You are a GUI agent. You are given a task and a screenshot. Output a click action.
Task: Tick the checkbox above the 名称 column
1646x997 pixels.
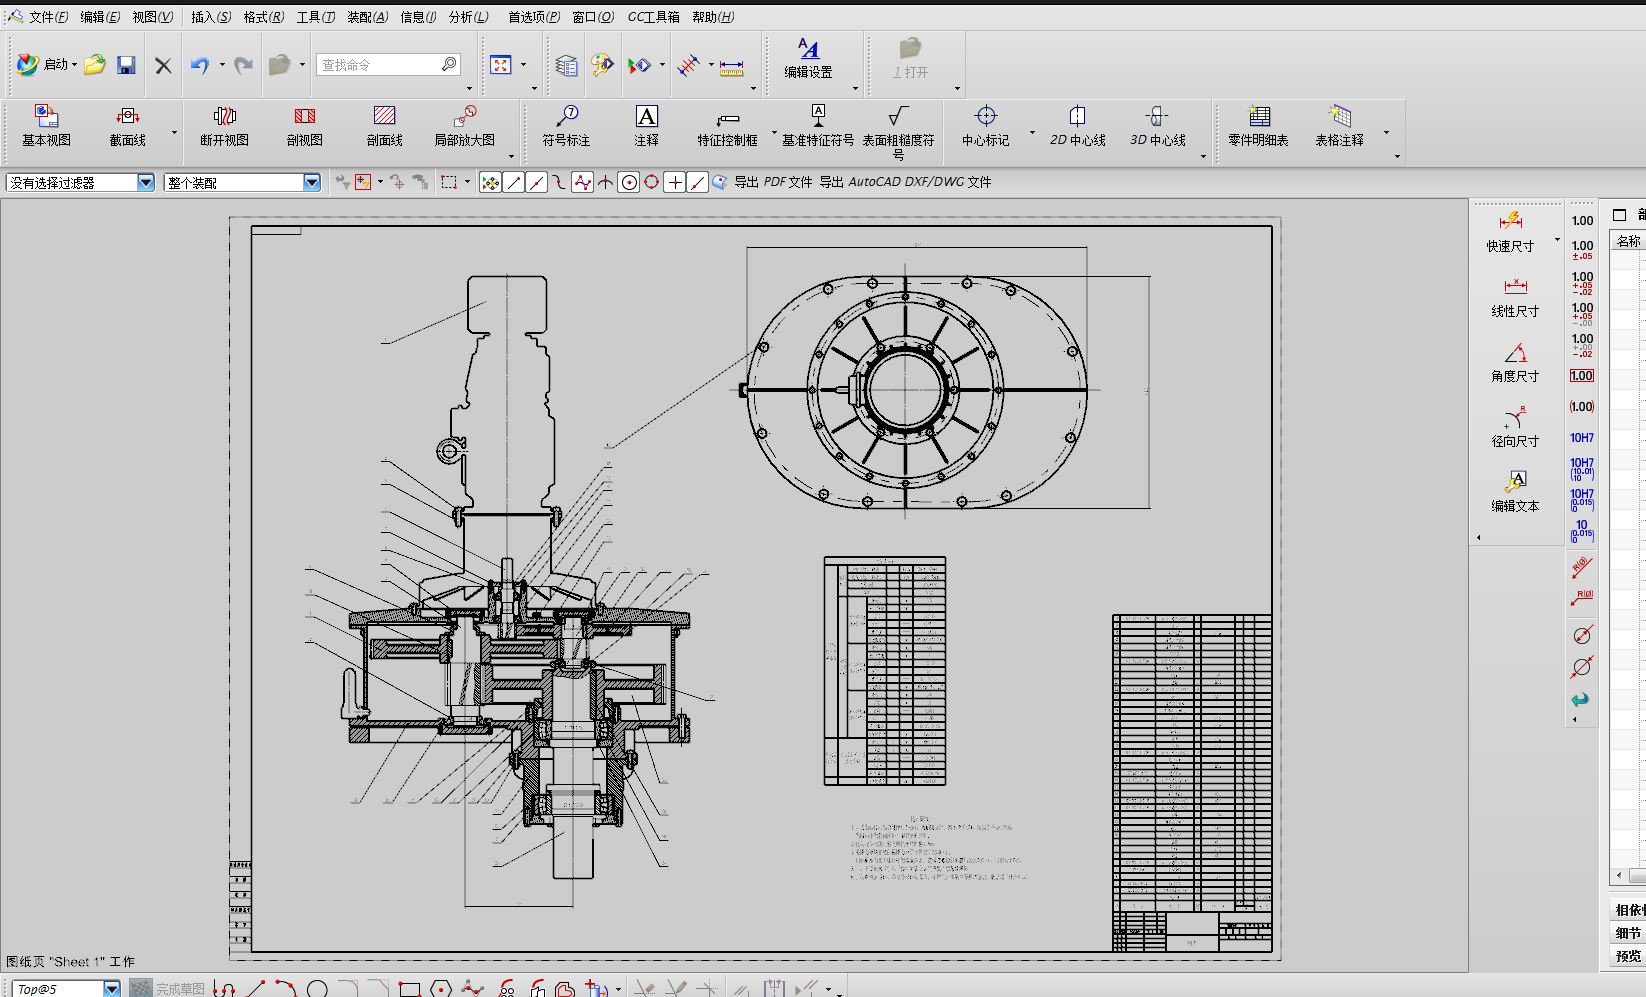[1620, 215]
